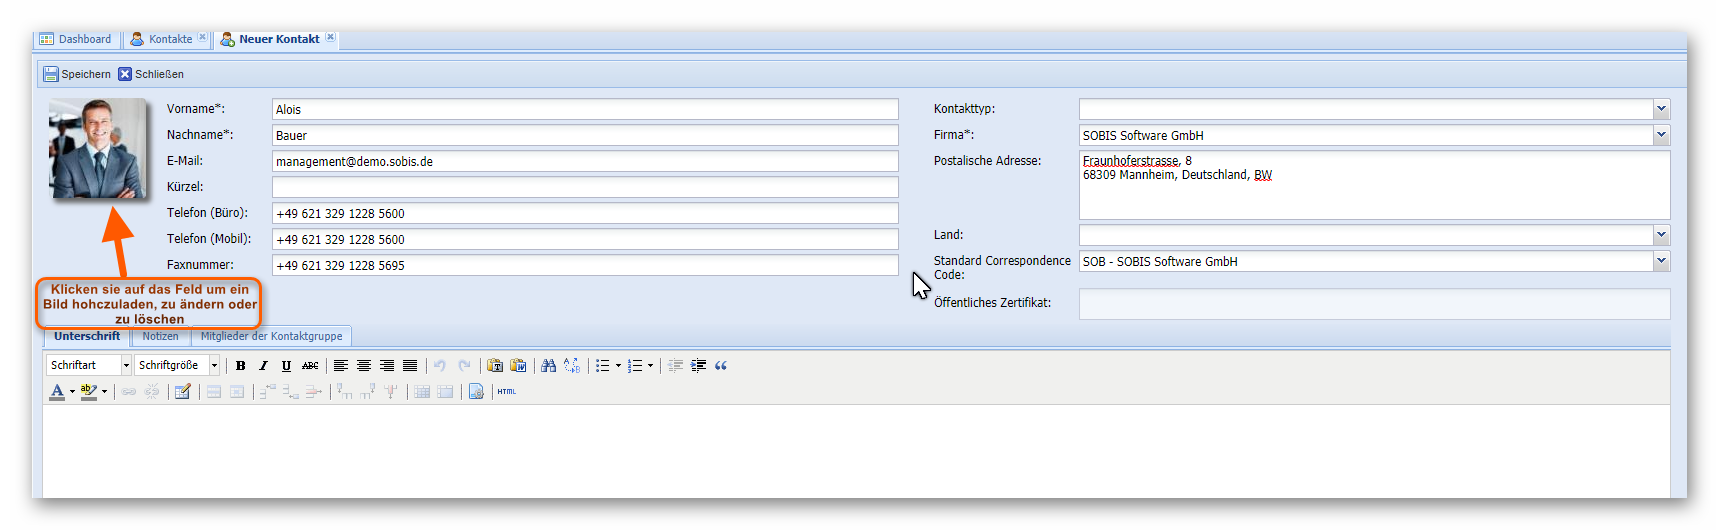The image size is (1719, 530).
Task: Open the Kontakttyp dropdown
Action: coord(1661,109)
